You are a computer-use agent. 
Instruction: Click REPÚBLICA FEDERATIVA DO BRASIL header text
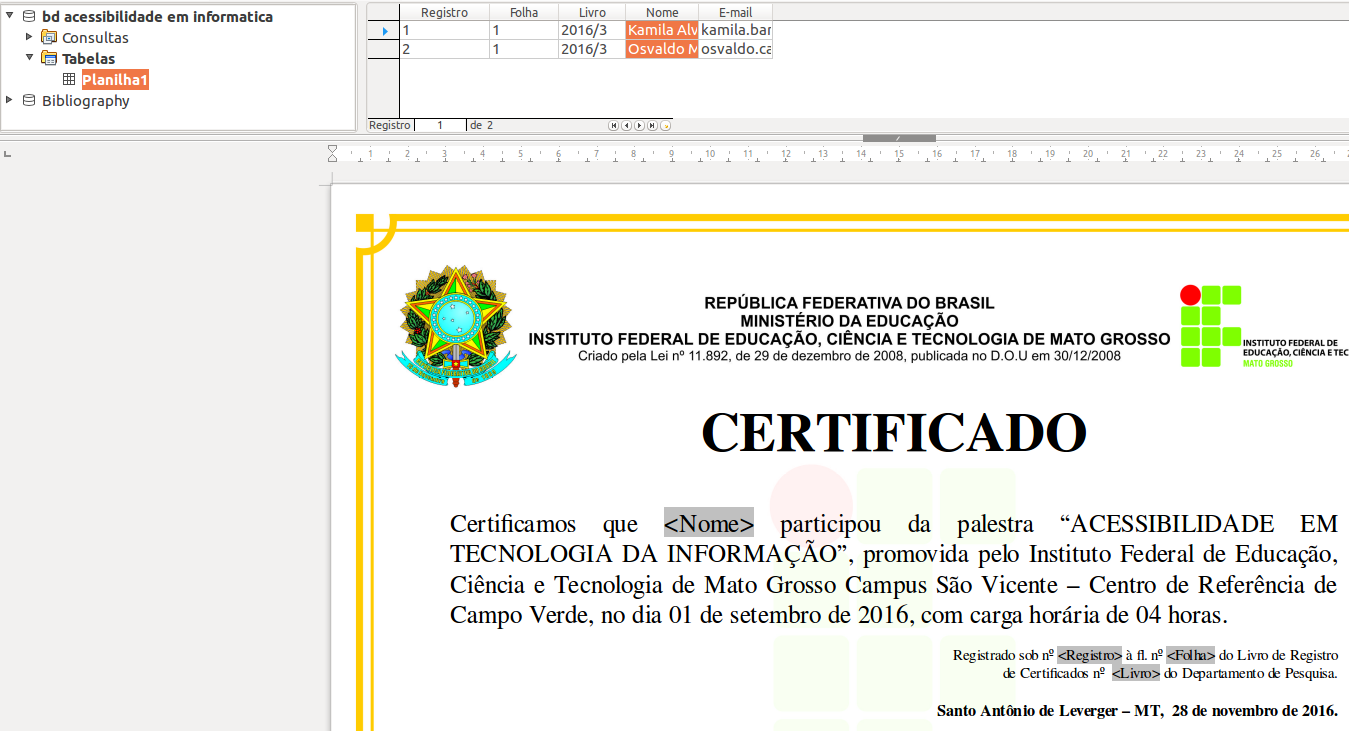tap(849, 303)
